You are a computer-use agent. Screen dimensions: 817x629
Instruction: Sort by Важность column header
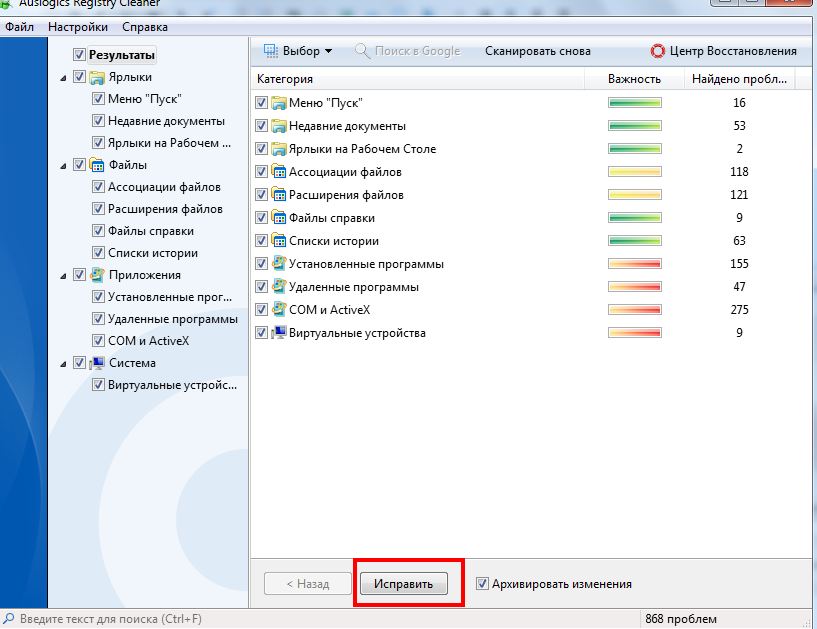pyautogui.click(x=634, y=79)
